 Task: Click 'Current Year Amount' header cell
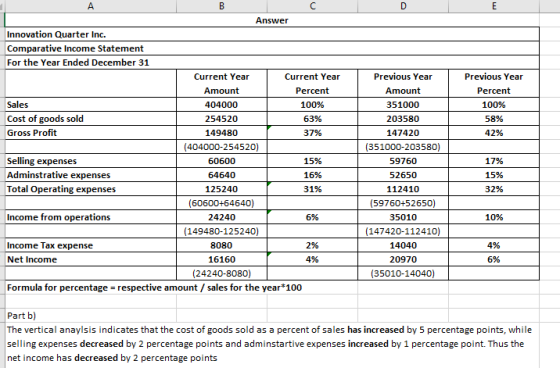pyautogui.click(x=222, y=83)
